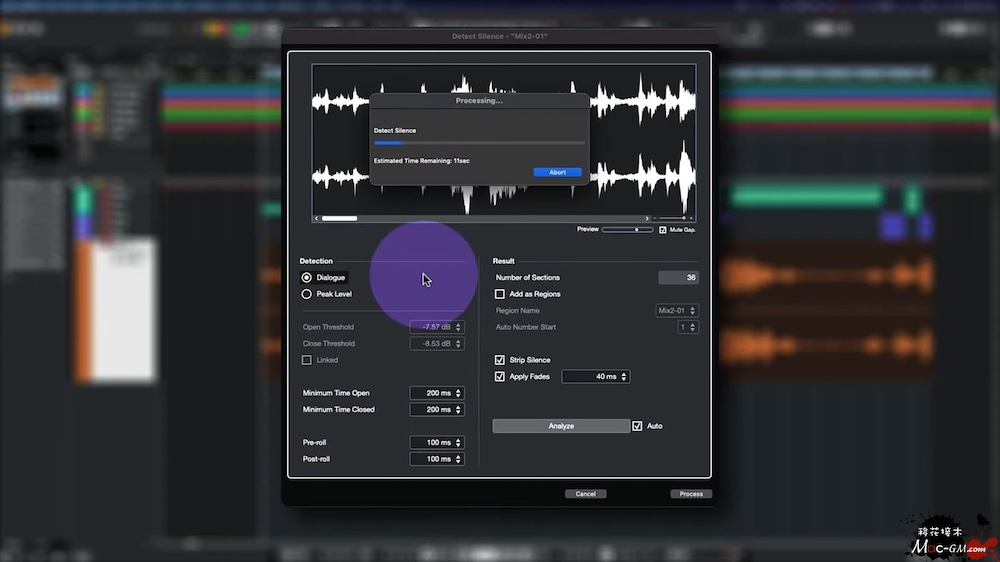Toggle the Apply Fades checkbox
The image size is (1000, 562).
point(500,377)
